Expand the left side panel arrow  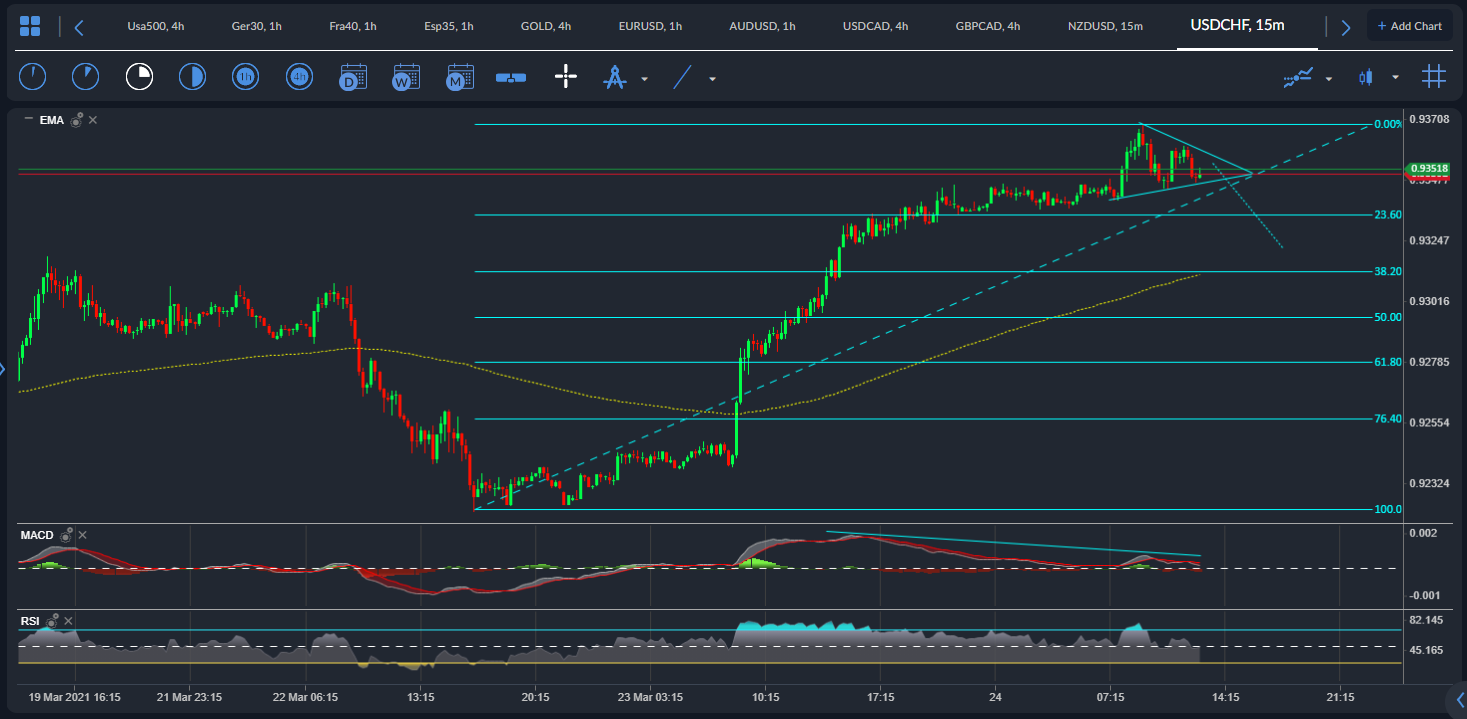tap(3, 371)
